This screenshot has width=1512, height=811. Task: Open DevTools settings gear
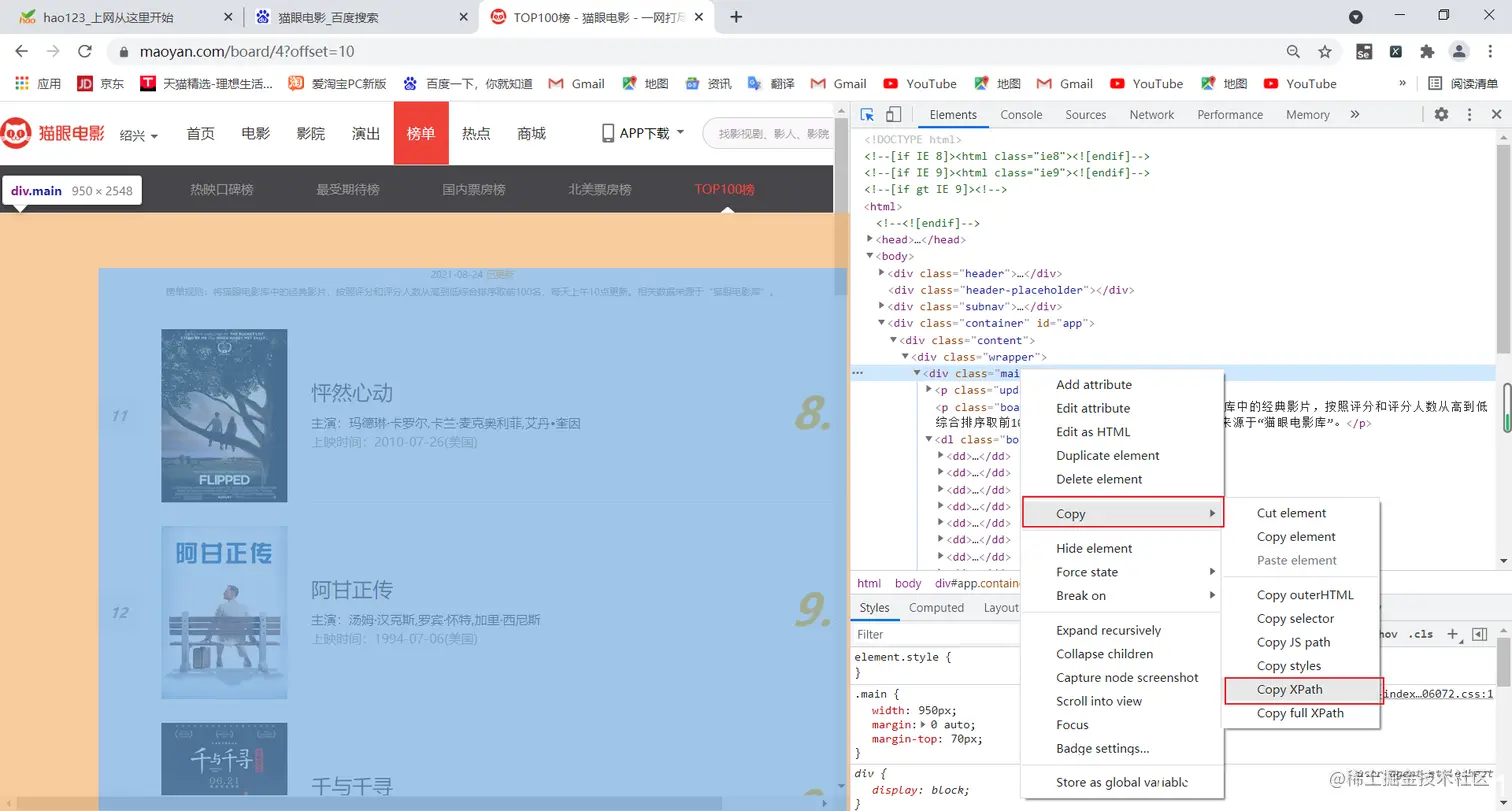point(1441,115)
